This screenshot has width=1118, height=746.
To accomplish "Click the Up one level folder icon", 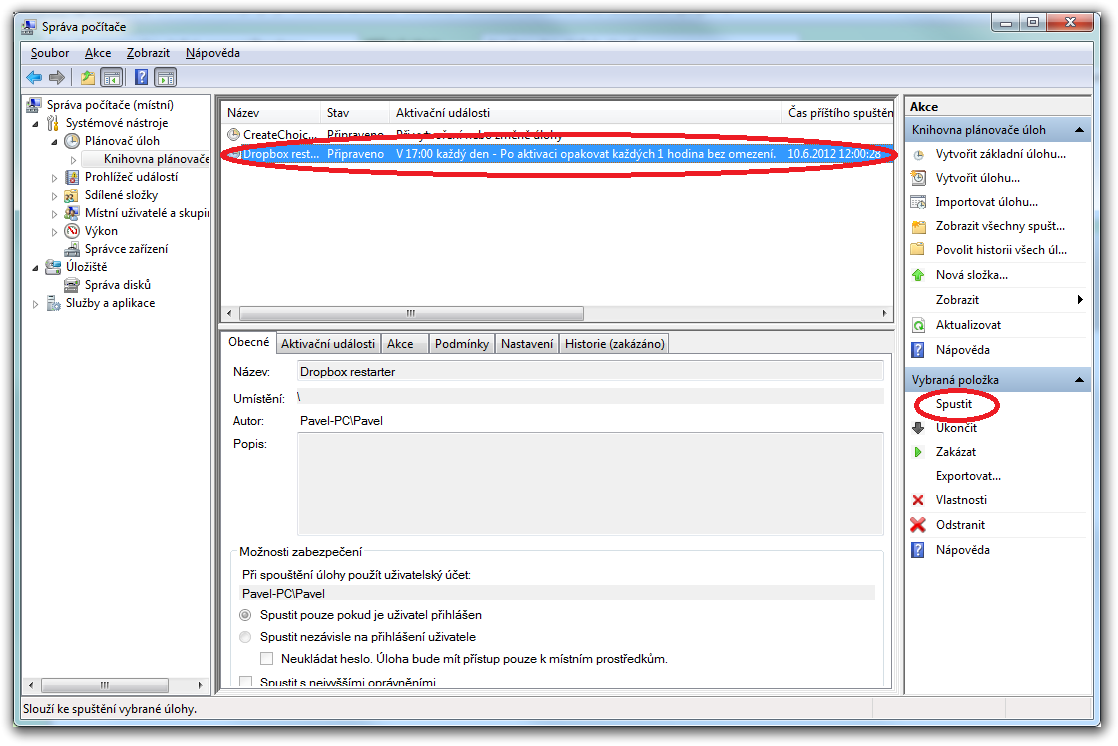I will 88,77.
